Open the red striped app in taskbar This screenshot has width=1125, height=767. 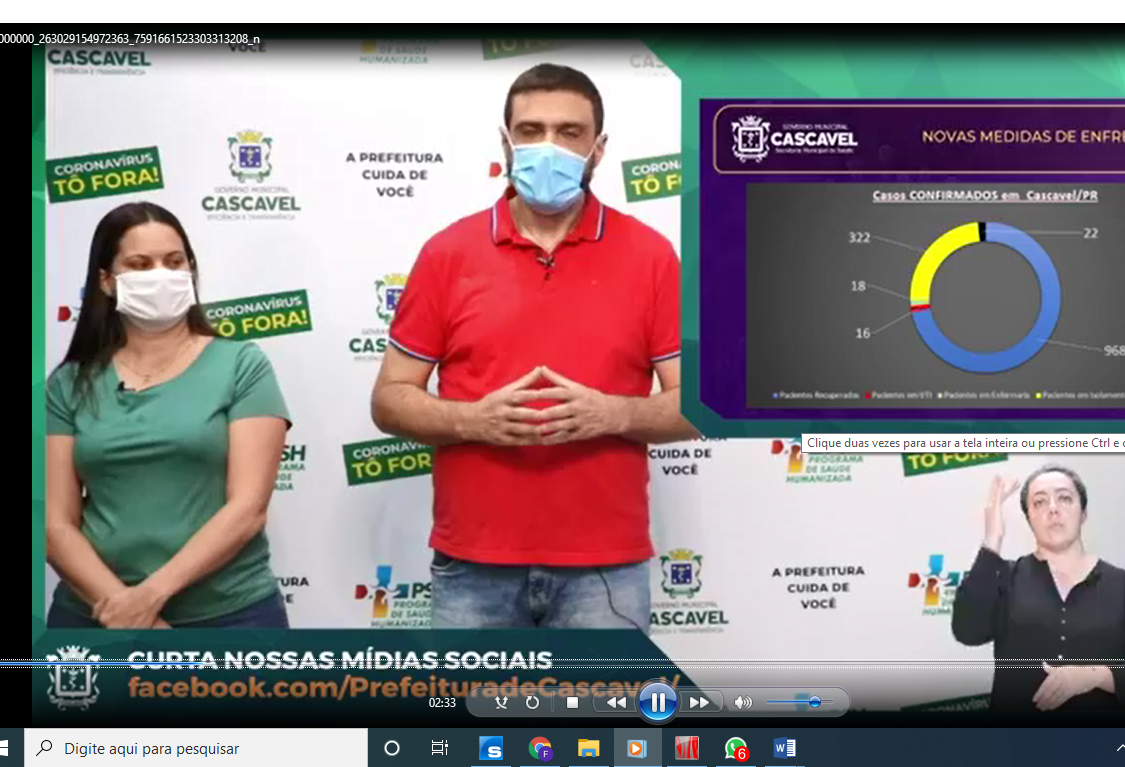pos(687,748)
